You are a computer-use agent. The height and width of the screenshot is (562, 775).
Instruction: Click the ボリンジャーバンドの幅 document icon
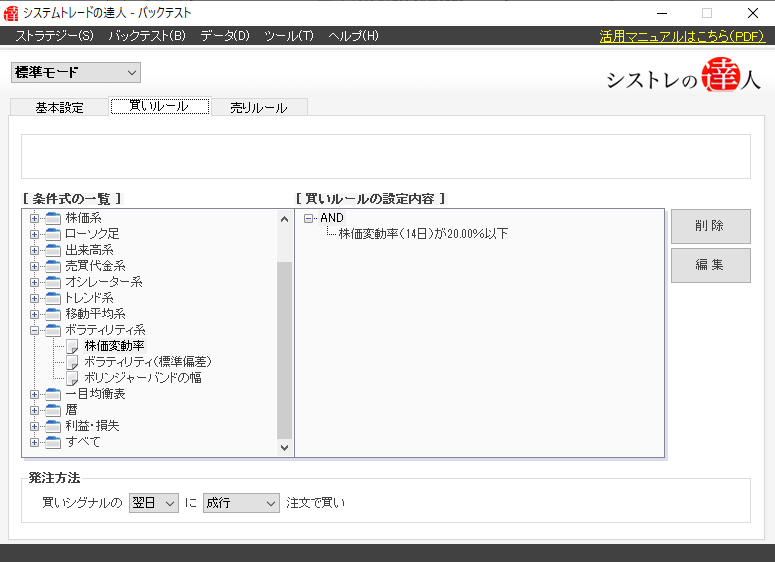[x=72, y=378]
